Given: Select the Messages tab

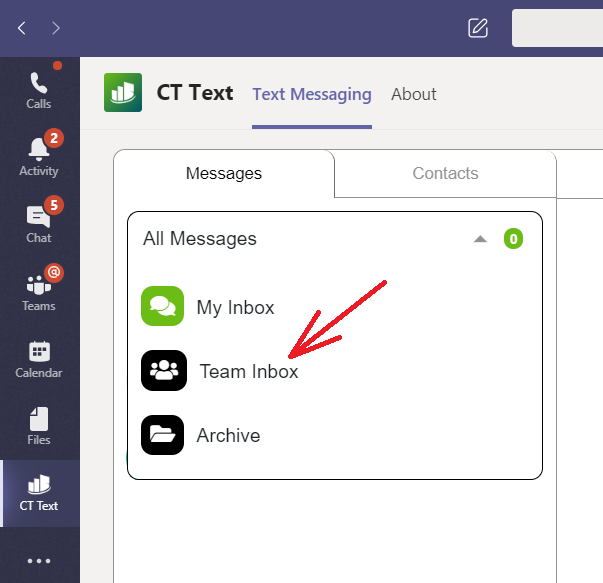Looking at the screenshot, I should coord(224,173).
